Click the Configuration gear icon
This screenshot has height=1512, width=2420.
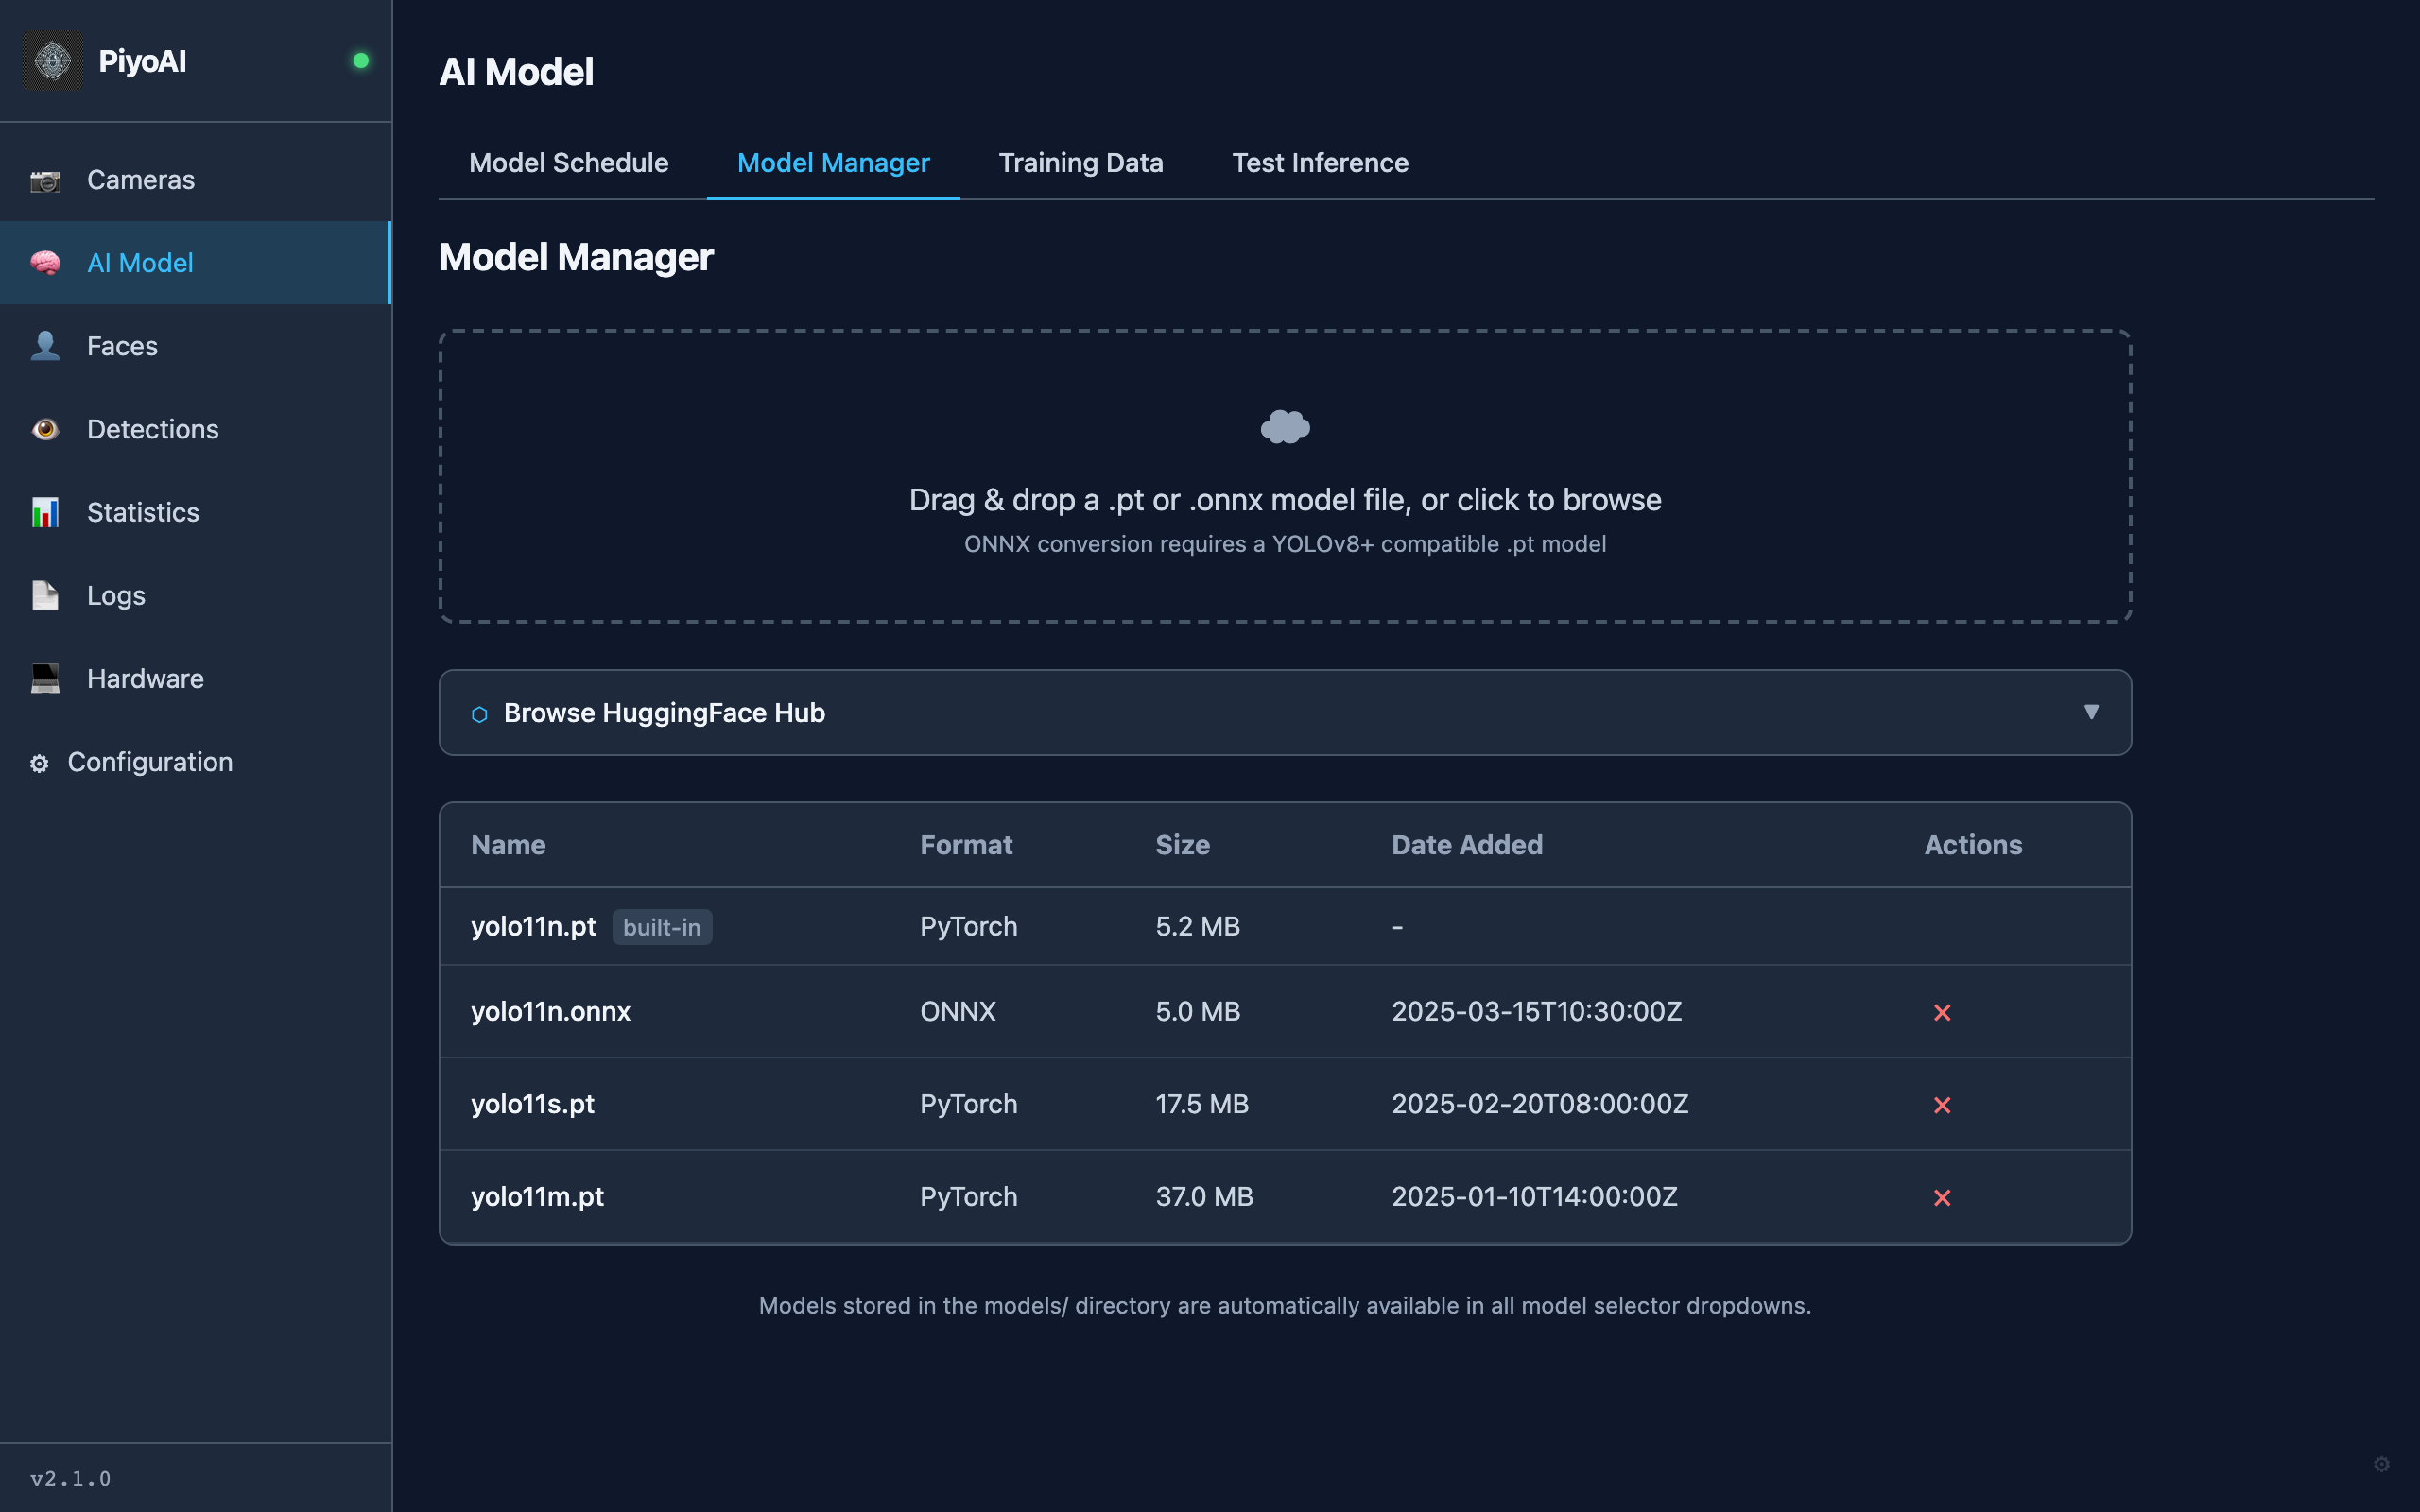point(39,763)
